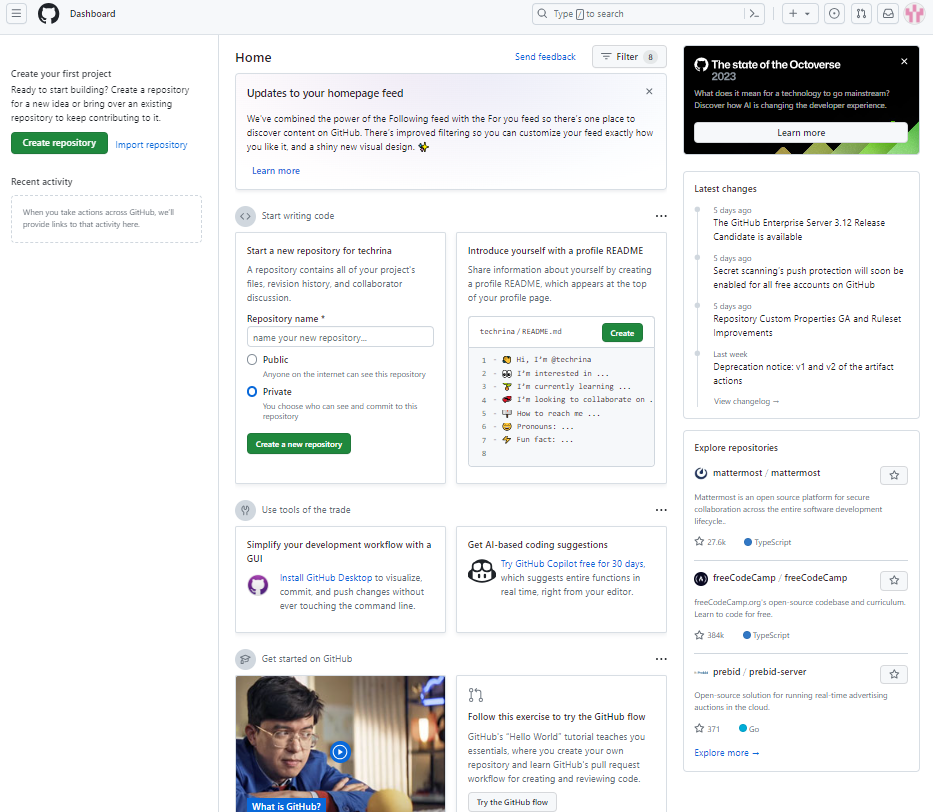Open the View changelog link

(x=746, y=401)
